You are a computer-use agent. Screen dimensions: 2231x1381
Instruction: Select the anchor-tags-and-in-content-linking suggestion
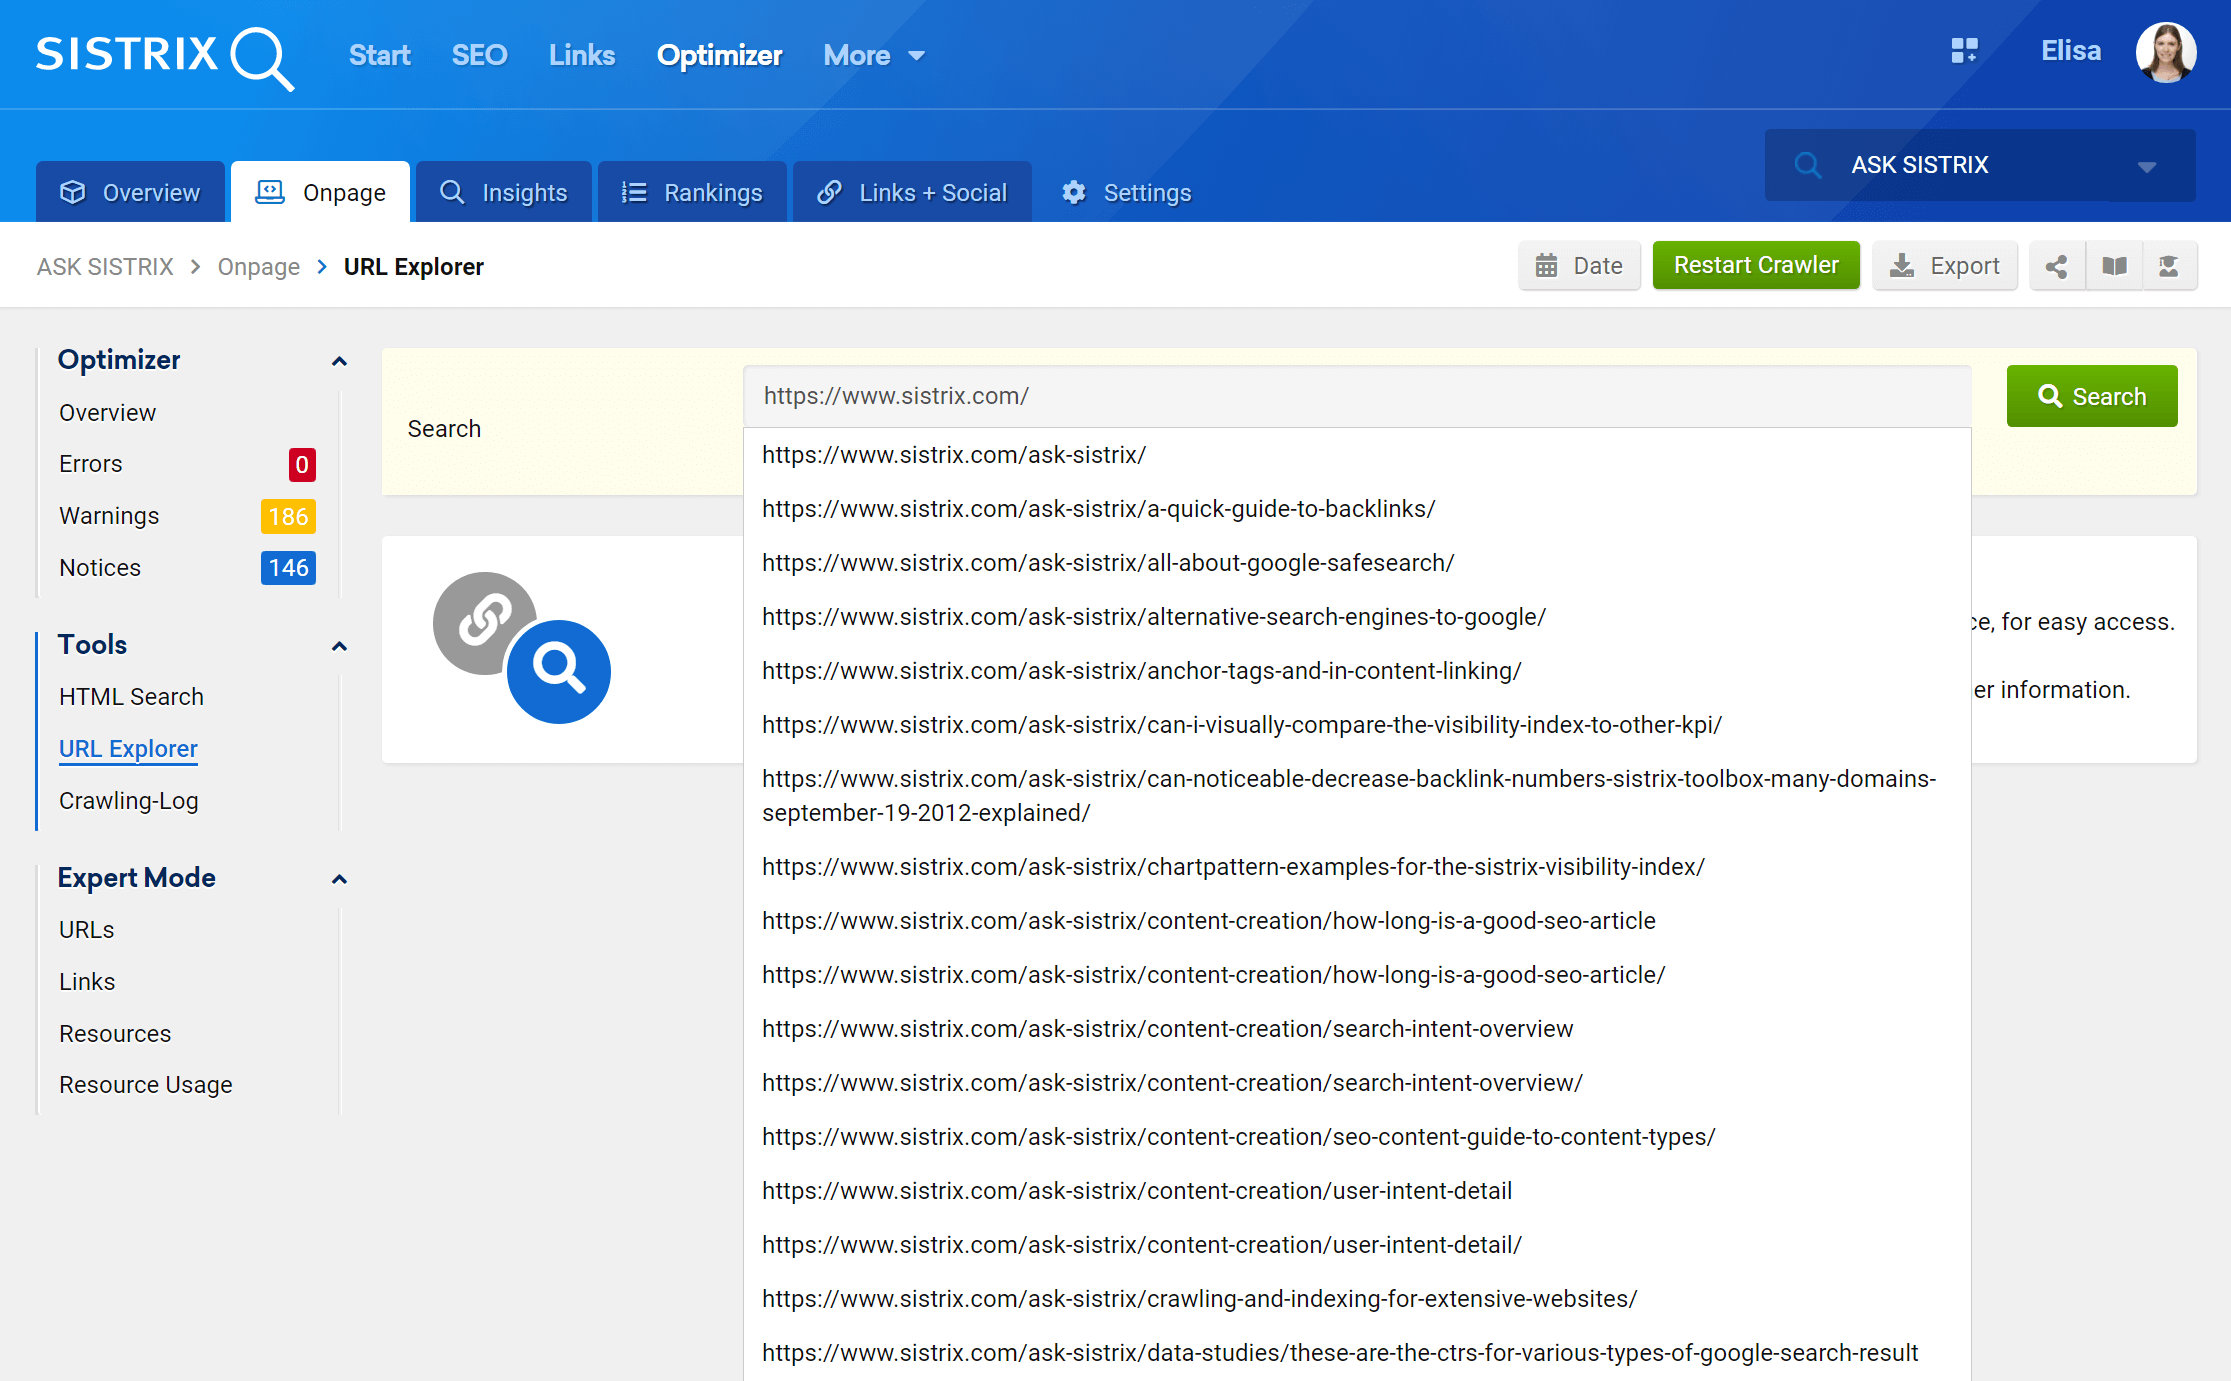click(x=1357, y=671)
